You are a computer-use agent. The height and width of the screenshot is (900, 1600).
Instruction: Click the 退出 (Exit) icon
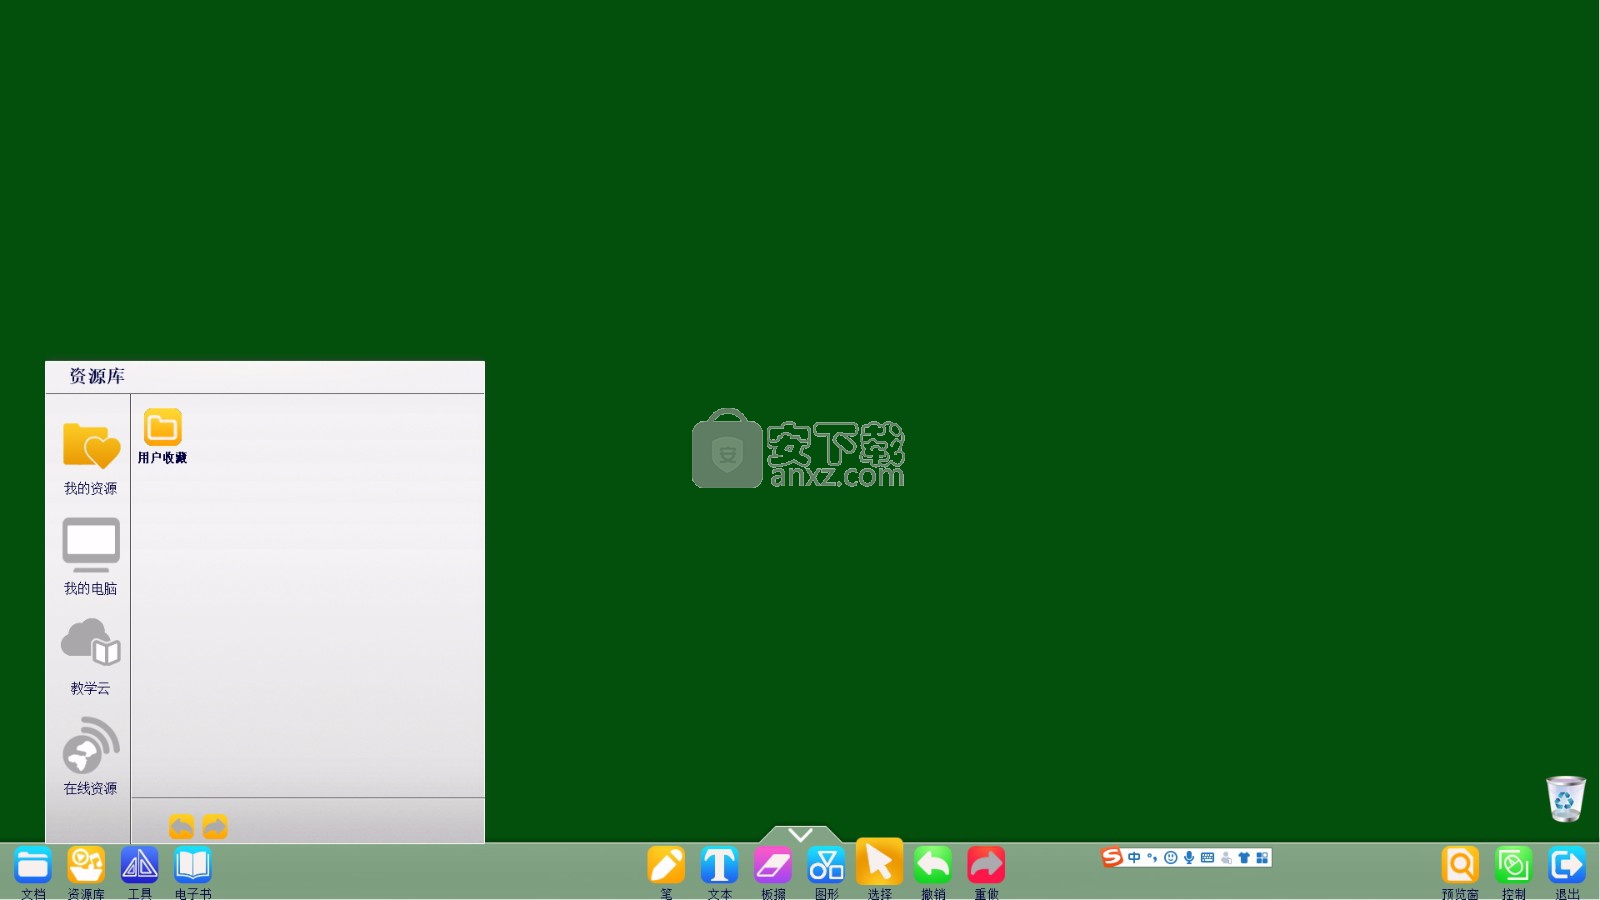coord(1567,866)
